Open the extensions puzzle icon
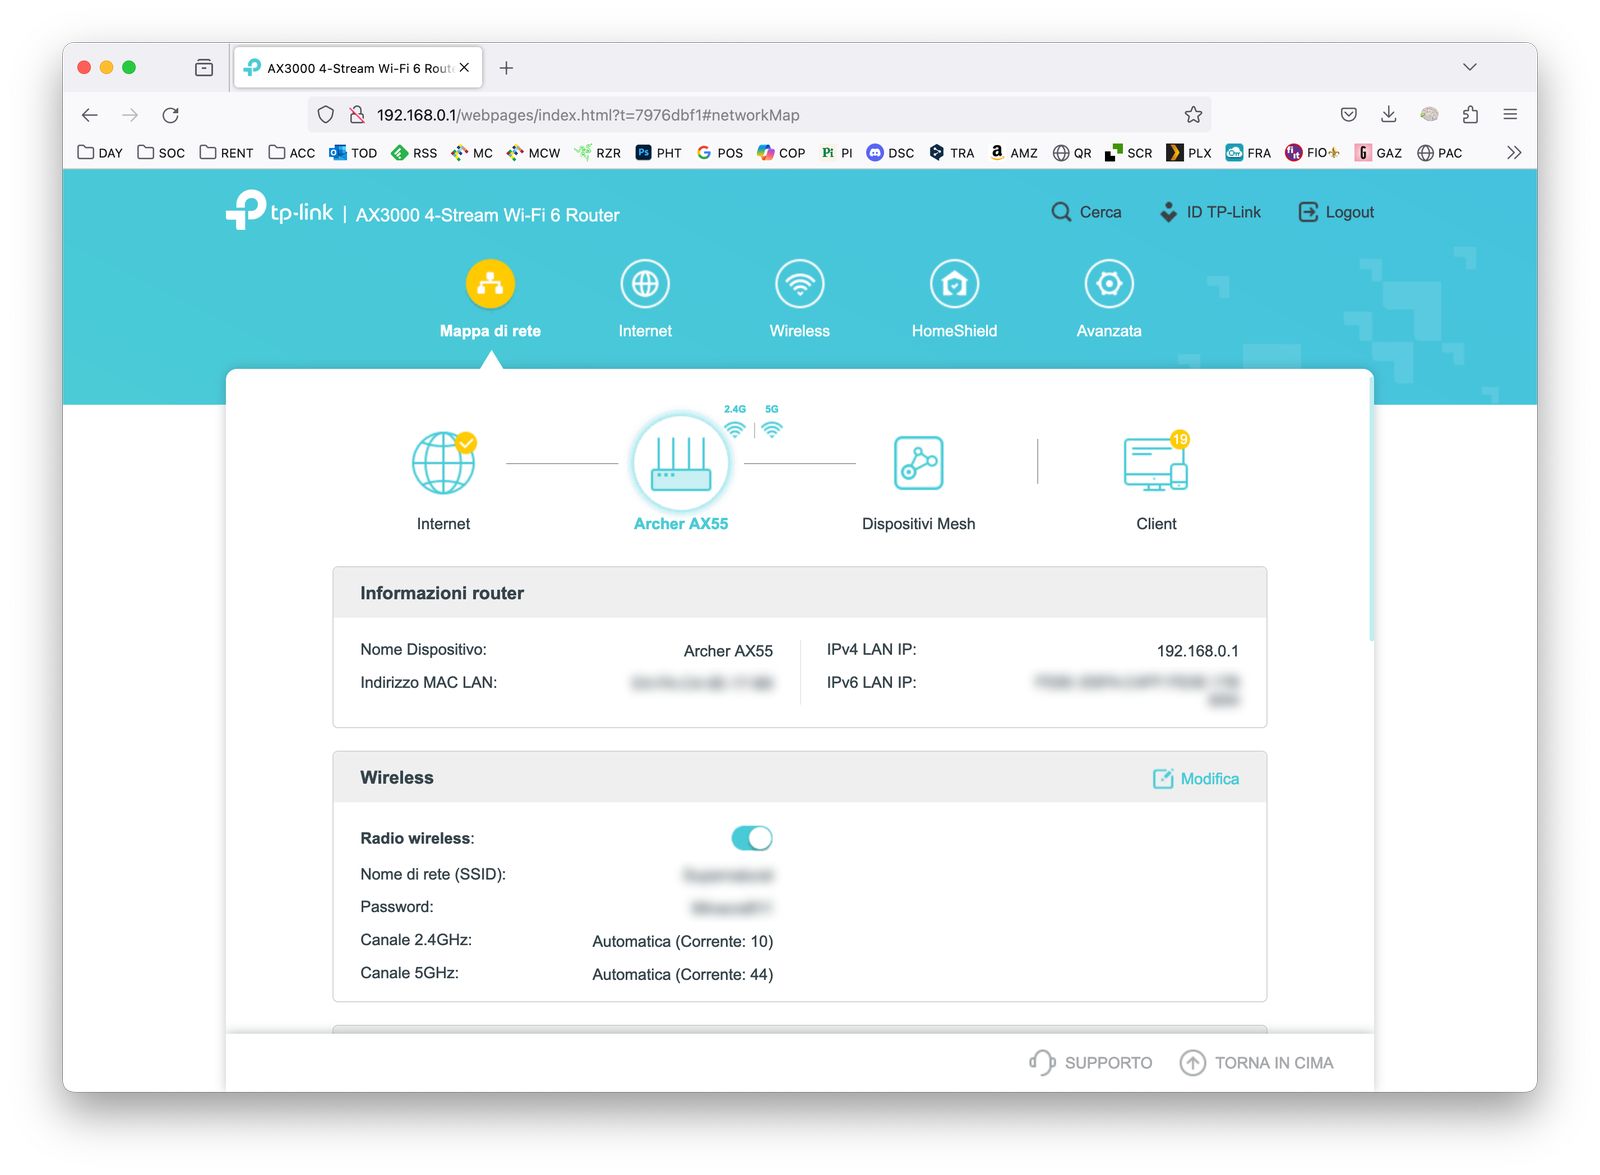This screenshot has height=1175, width=1600. coord(1470,115)
